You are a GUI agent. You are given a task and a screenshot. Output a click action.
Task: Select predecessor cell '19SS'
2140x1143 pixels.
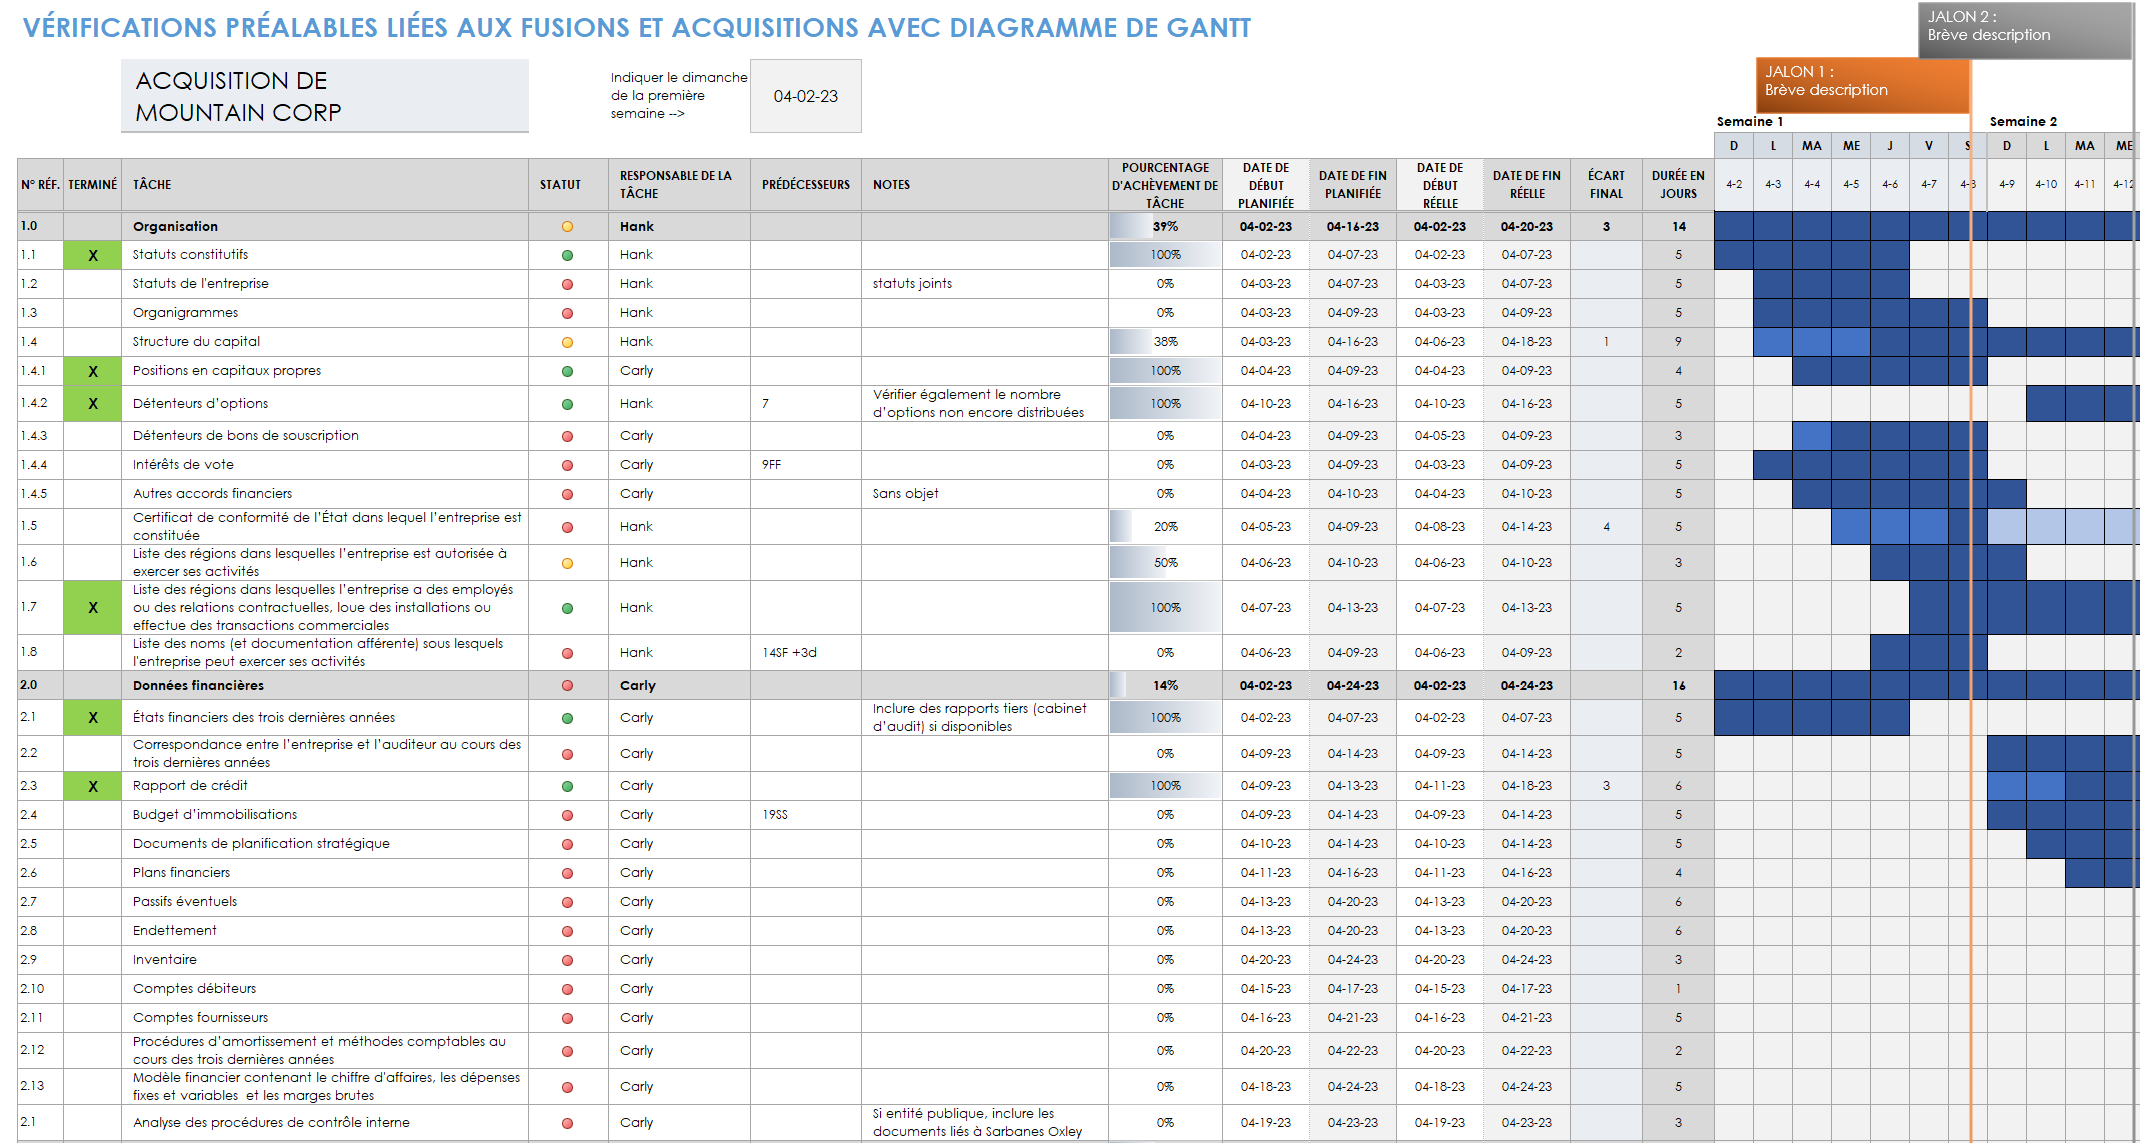pyautogui.click(x=806, y=815)
